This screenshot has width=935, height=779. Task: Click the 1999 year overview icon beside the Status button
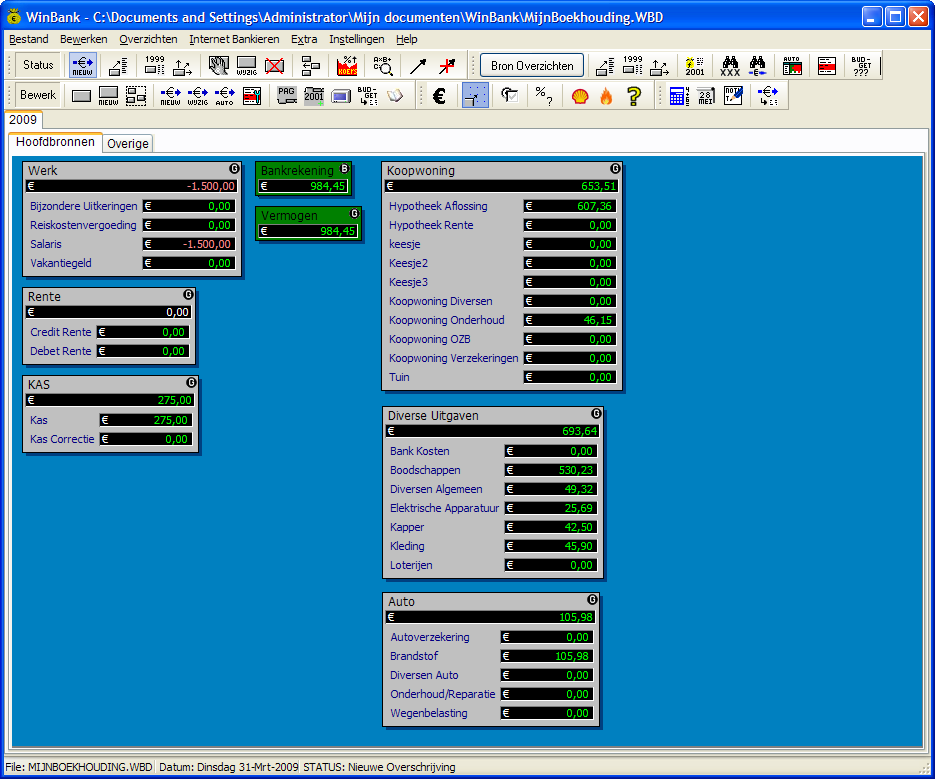155,65
